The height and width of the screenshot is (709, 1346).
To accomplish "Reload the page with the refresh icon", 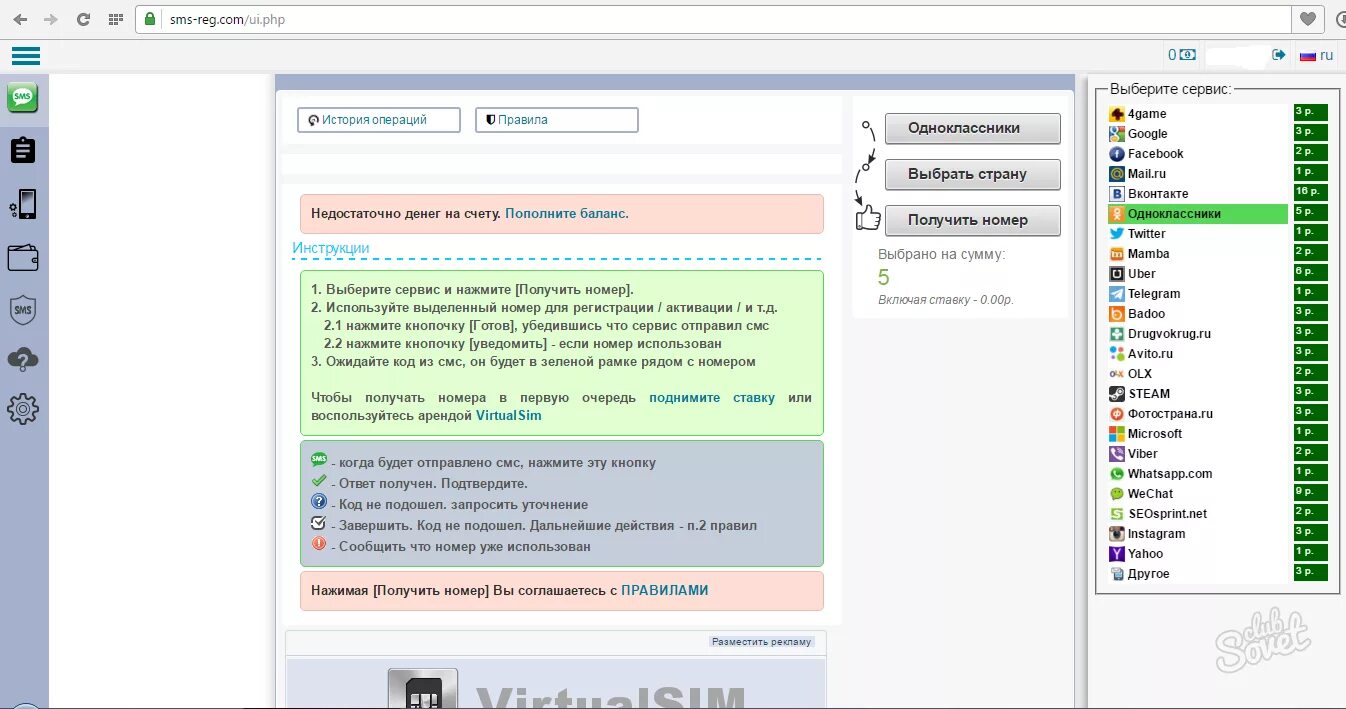I will tap(83, 19).
